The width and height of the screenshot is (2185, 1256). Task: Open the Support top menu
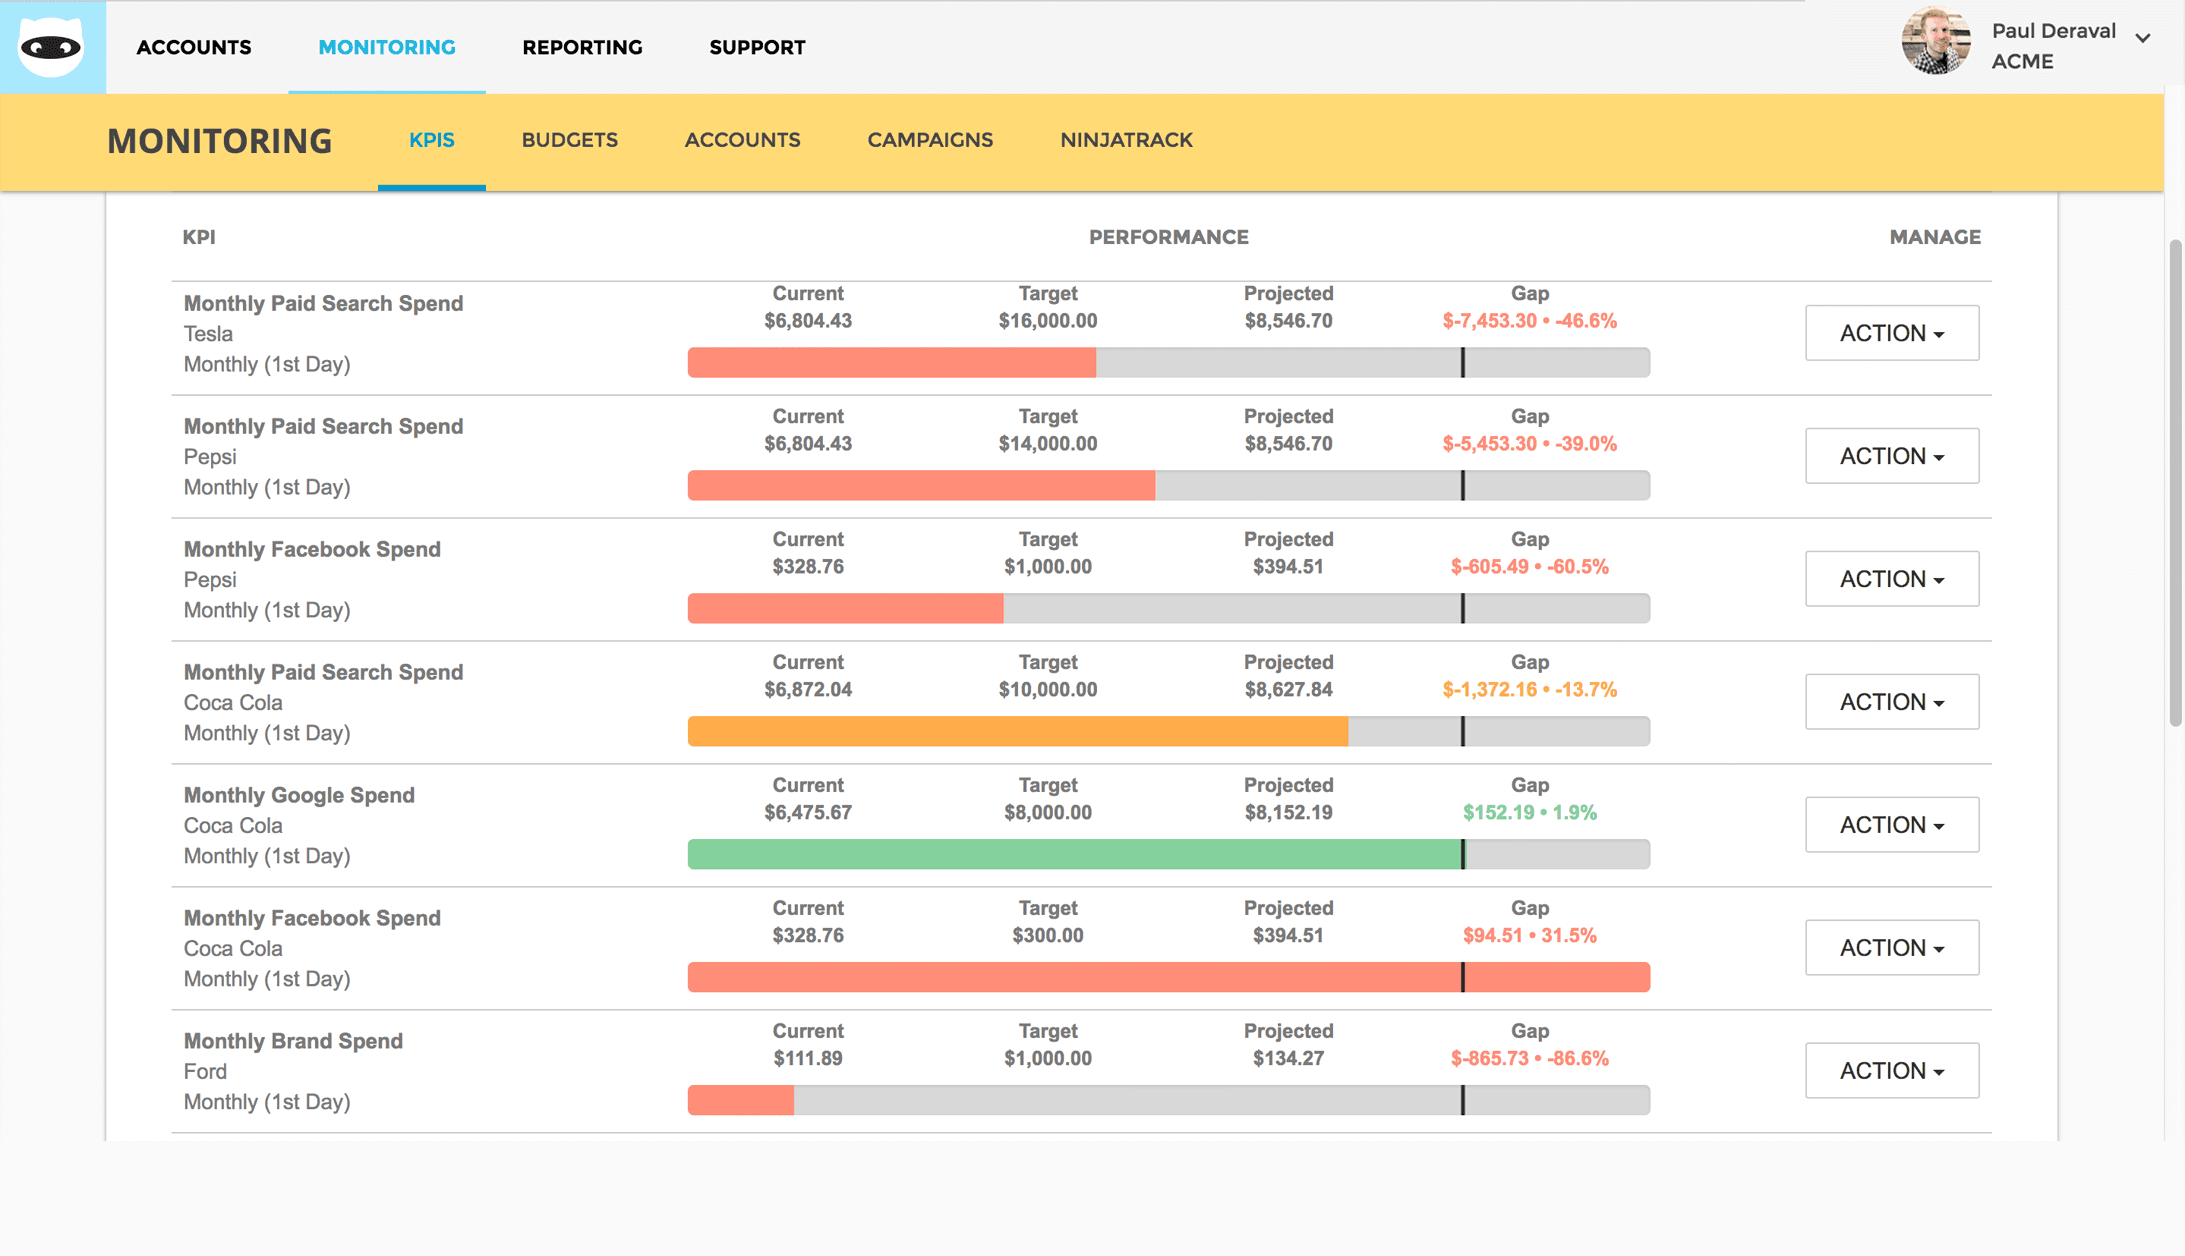click(757, 47)
